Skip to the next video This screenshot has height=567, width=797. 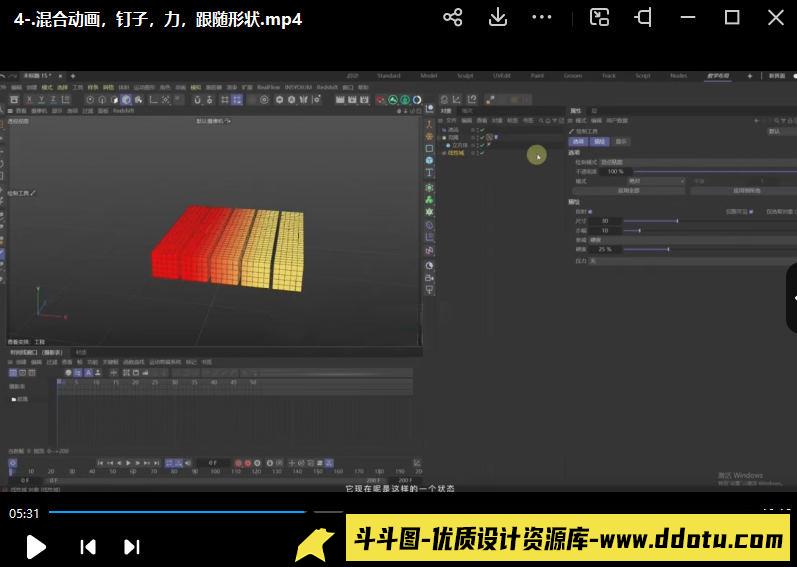coord(132,547)
